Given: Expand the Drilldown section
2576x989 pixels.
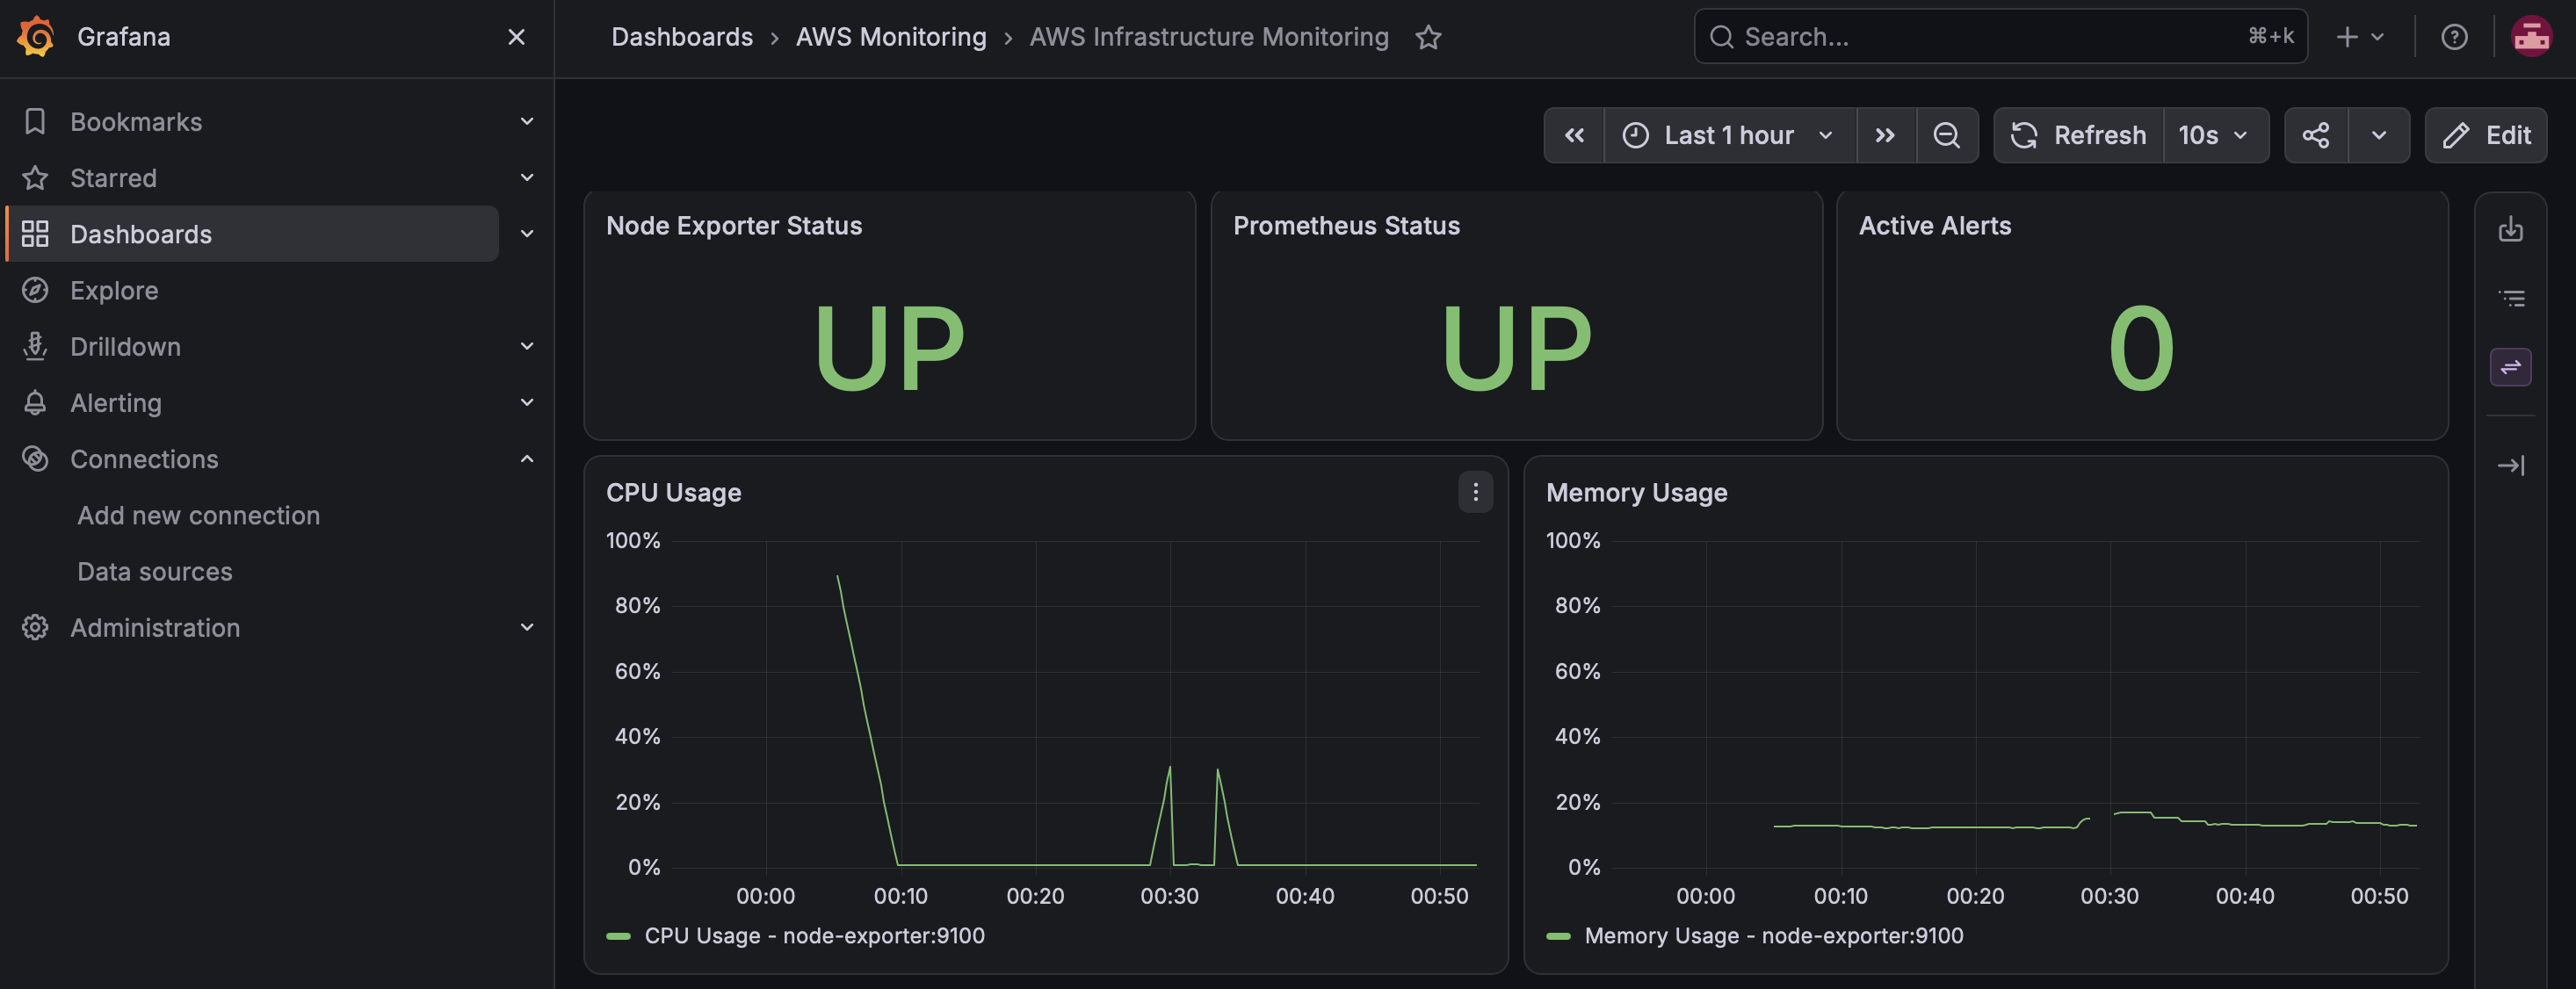Looking at the screenshot, I should click(x=527, y=346).
